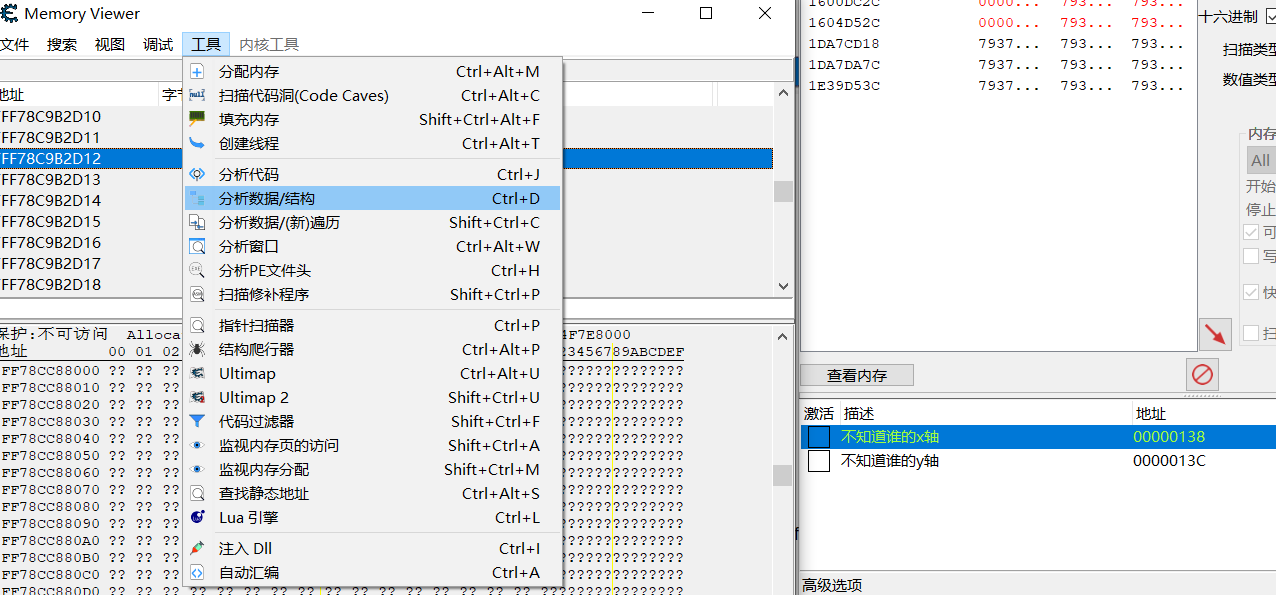
Task: Click the Allocate Memory (分配内存) icon
Action: click(197, 72)
